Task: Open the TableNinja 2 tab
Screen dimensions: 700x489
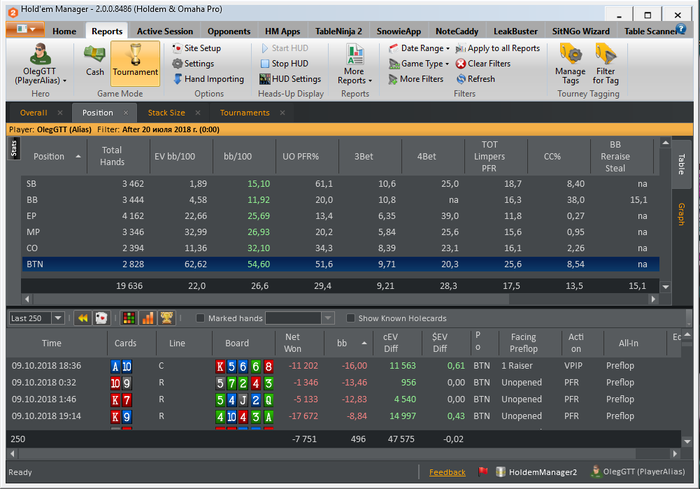Action: point(338,31)
